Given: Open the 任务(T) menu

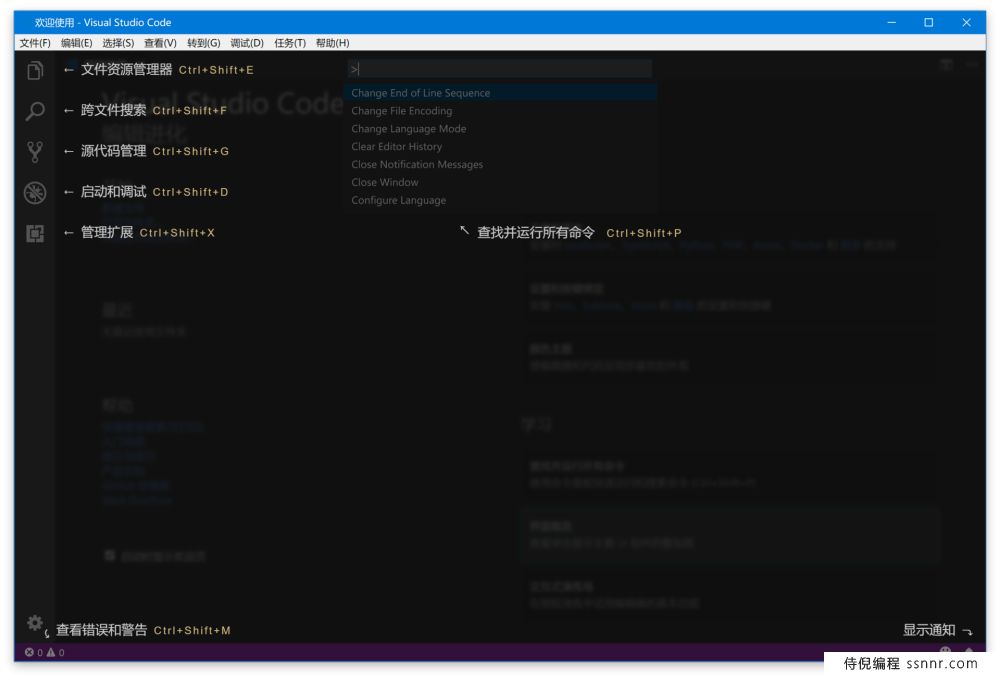Looking at the screenshot, I should click(x=290, y=43).
